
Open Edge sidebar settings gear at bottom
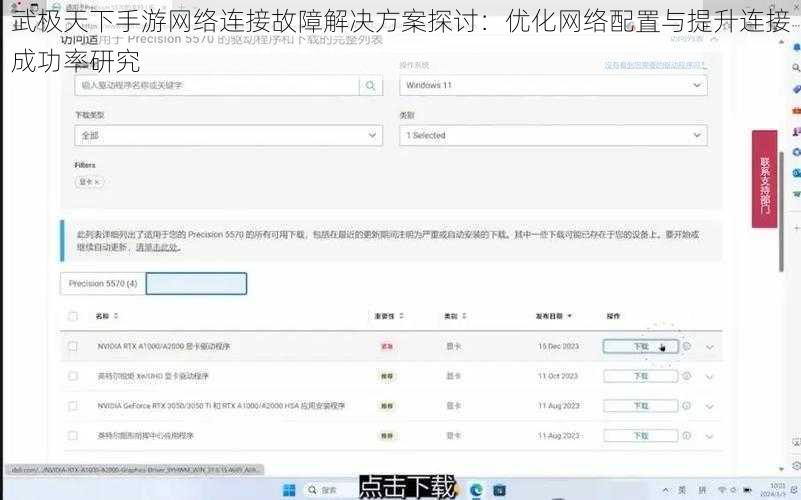click(796, 466)
